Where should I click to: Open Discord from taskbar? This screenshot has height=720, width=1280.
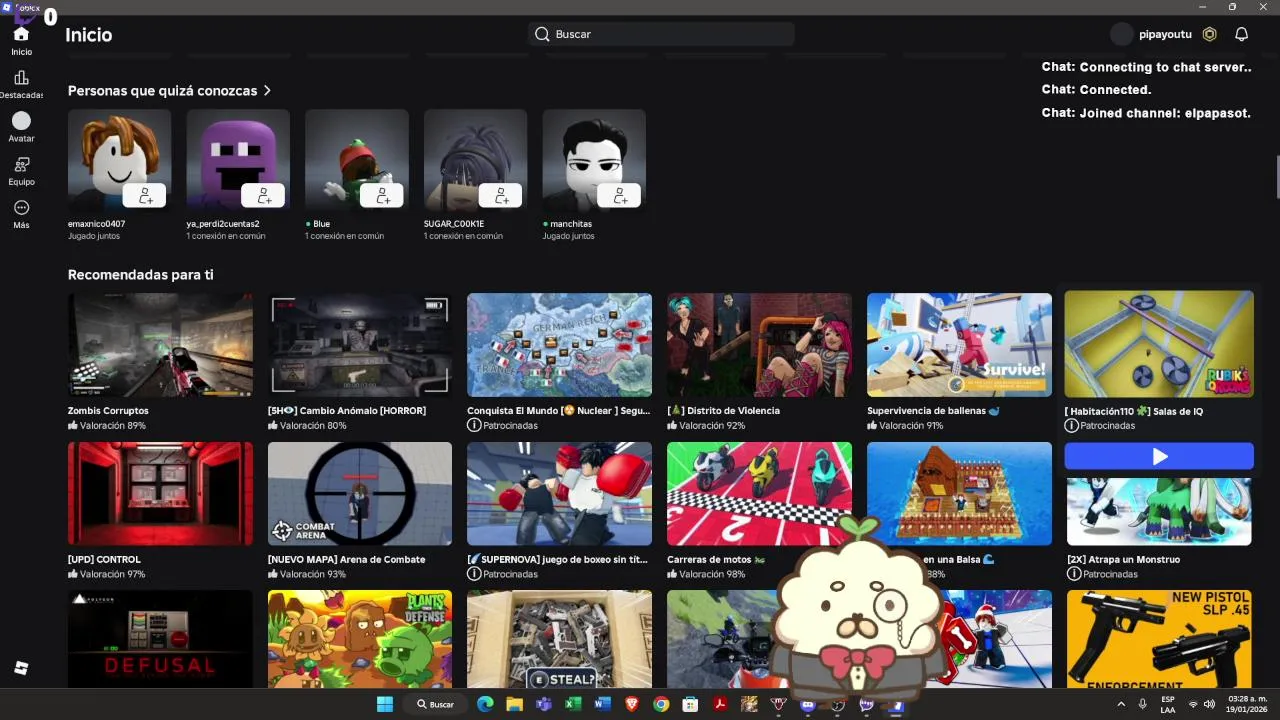click(x=808, y=704)
